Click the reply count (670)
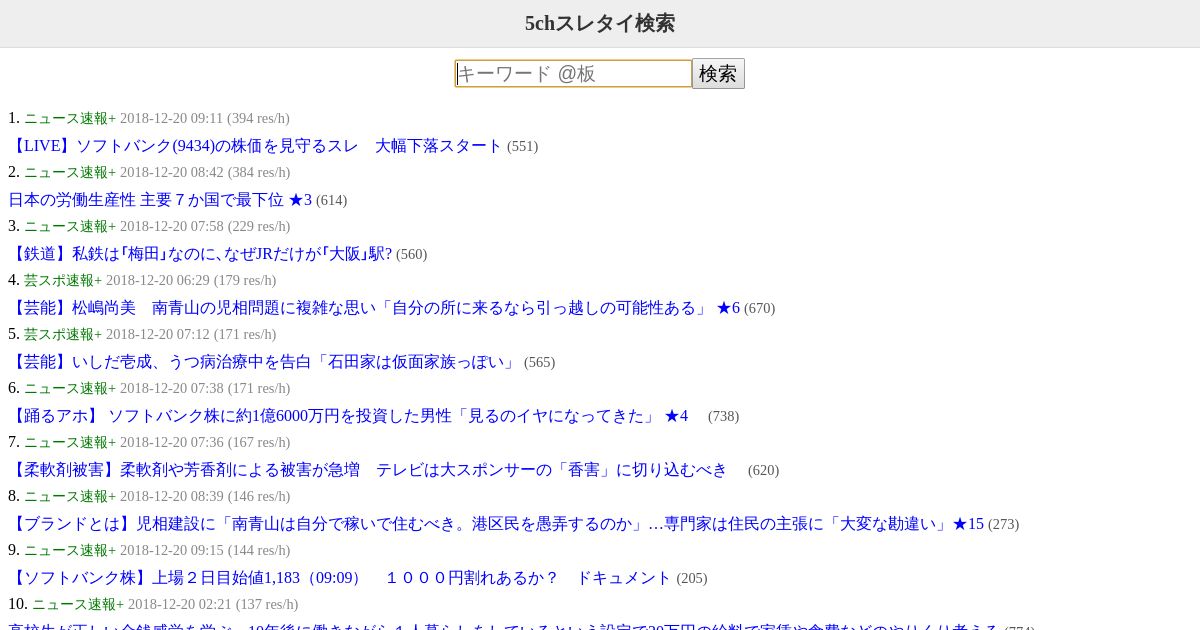This screenshot has width=1200, height=630. coord(759,308)
